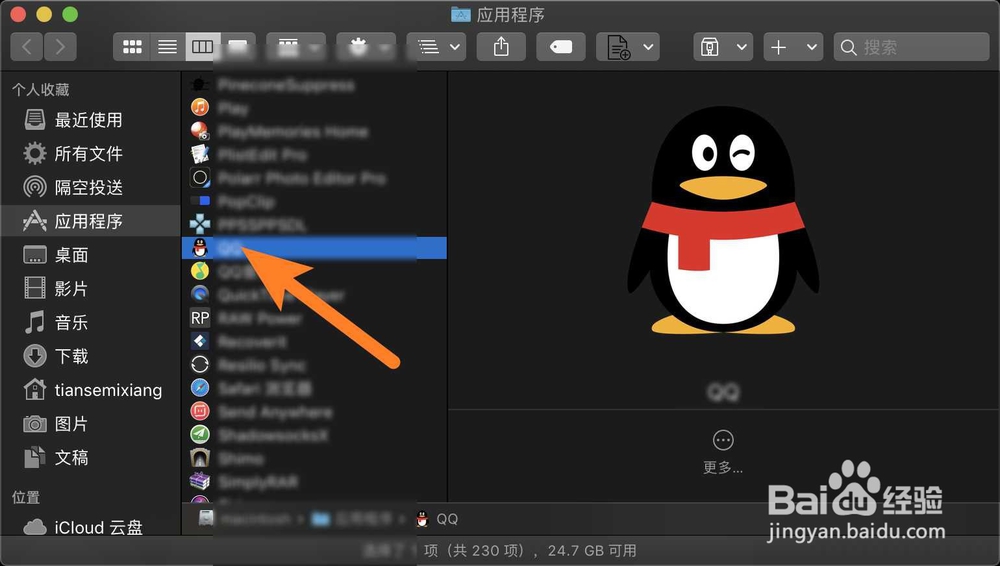The width and height of the screenshot is (1000, 566).
Task: Switch to list view
Action: pos(168,47)
